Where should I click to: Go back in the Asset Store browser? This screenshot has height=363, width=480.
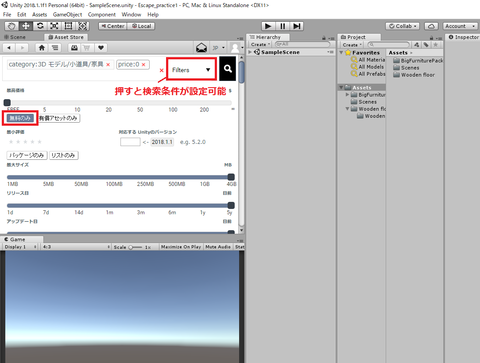tap(9, 48)
